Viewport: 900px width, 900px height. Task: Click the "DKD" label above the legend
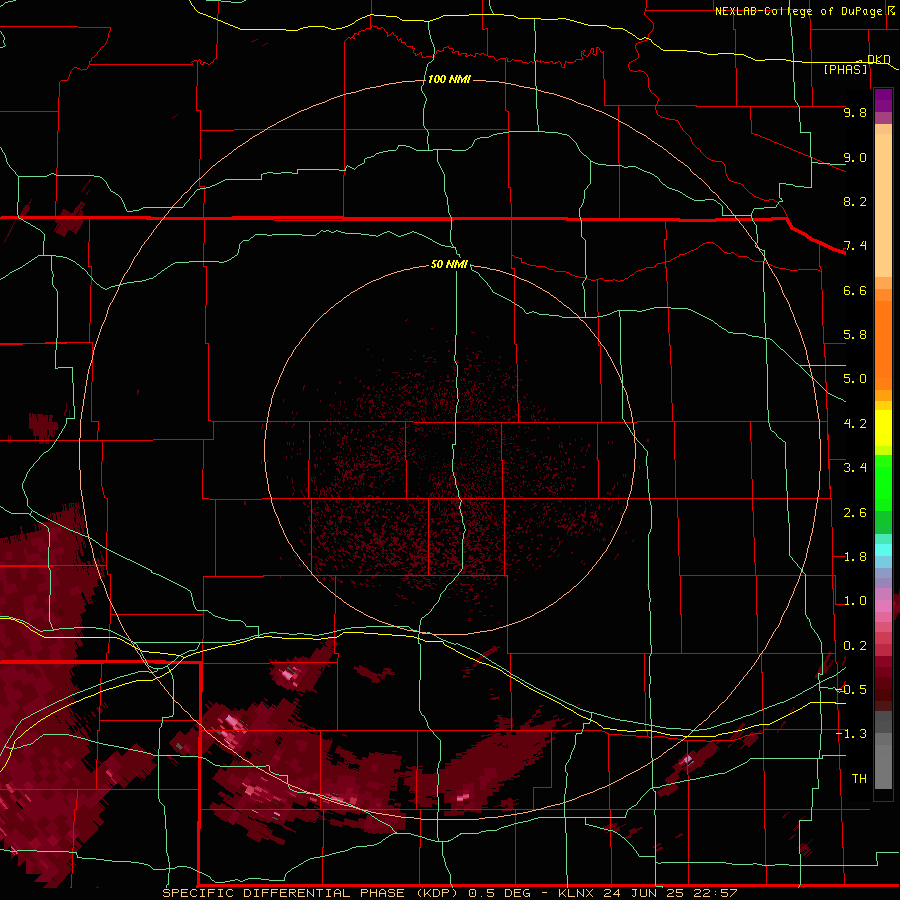click(879, 59)
